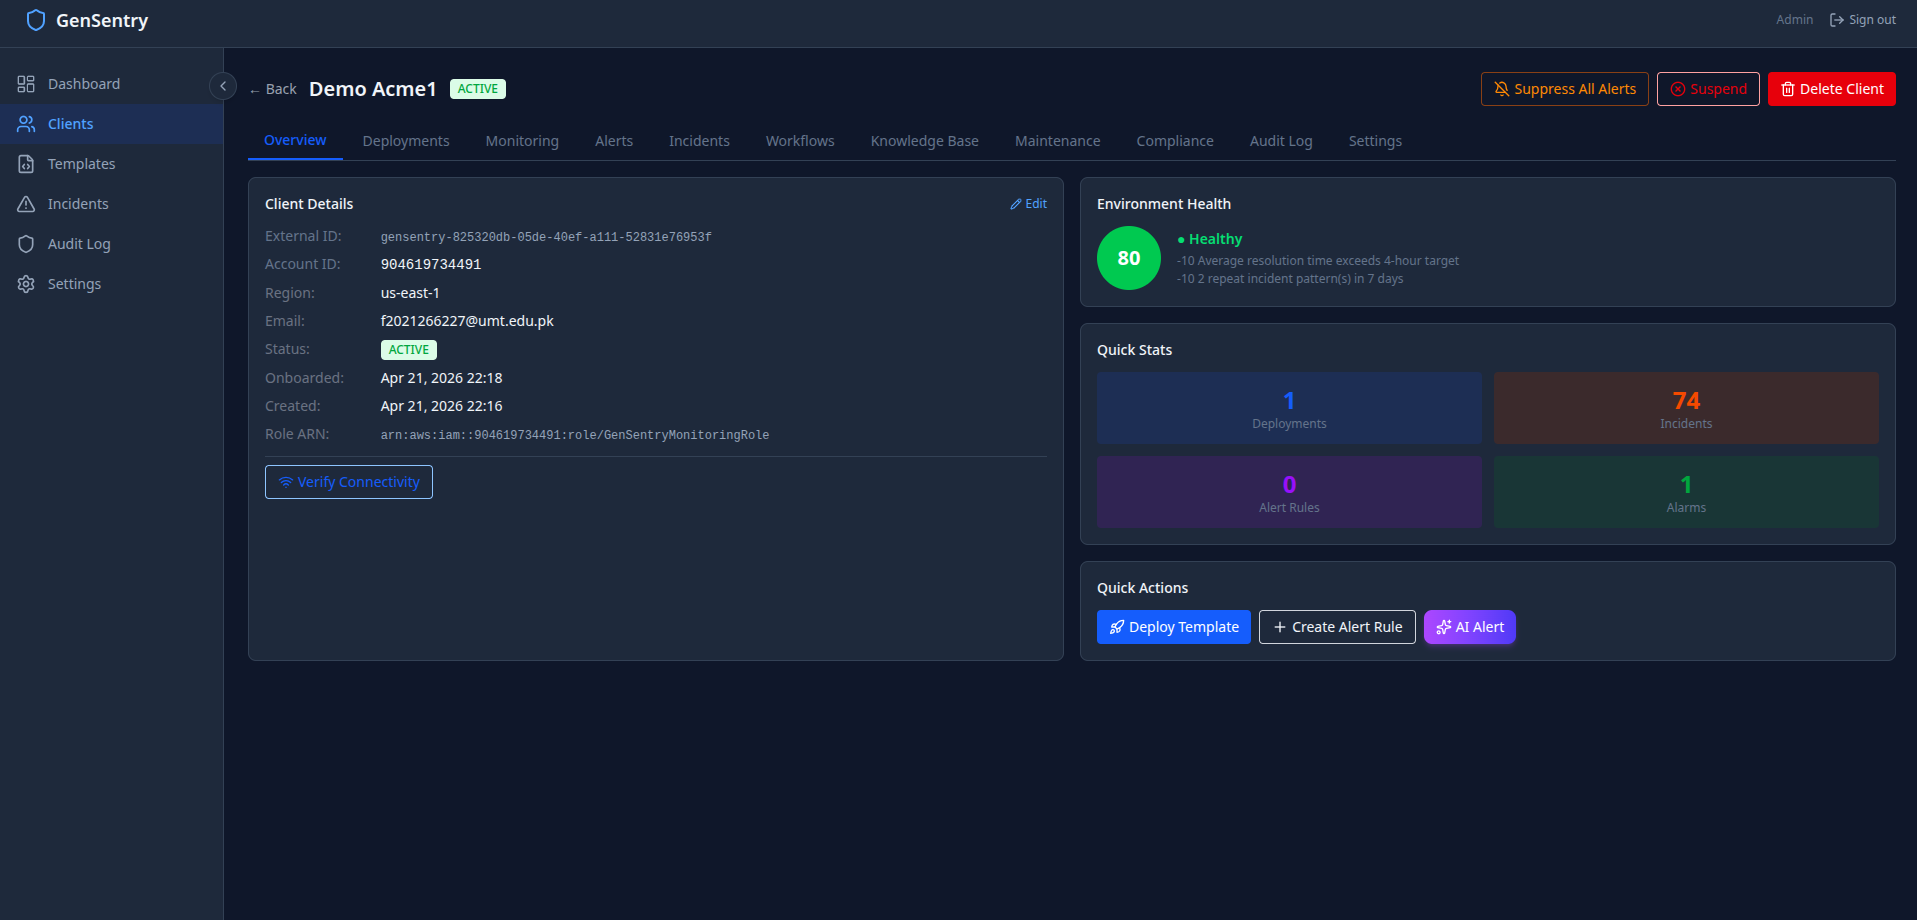Screen dimensions: 1917x920
Task: Click the Verify Connectivity button
Action: tap(349, 482)
